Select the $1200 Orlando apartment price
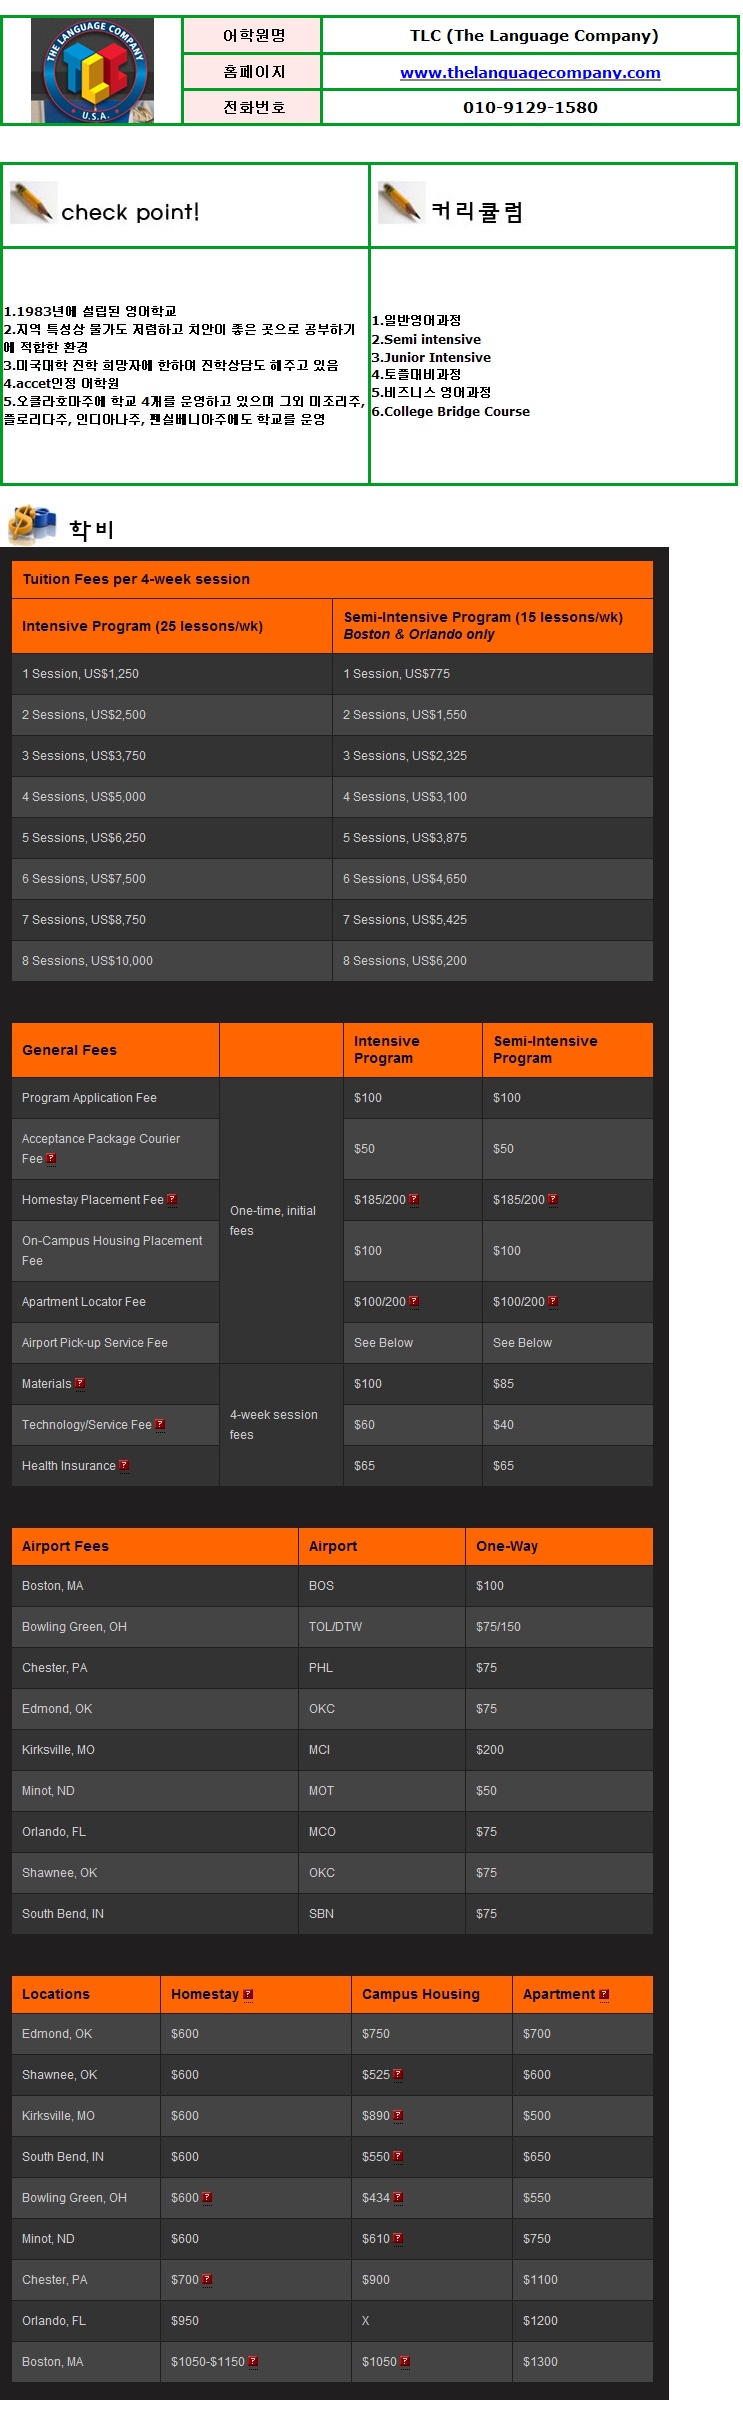The width and height of the screenshot is (743, 2433). tap(540, 2321)
